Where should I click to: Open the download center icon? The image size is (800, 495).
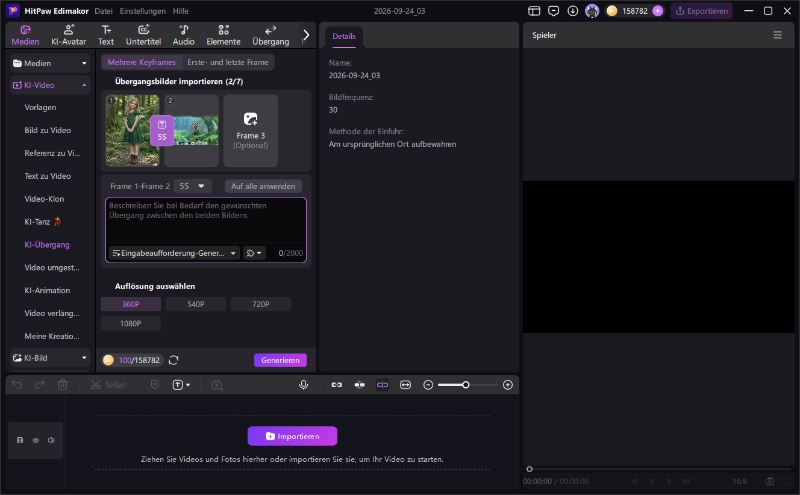pos(572,11)
